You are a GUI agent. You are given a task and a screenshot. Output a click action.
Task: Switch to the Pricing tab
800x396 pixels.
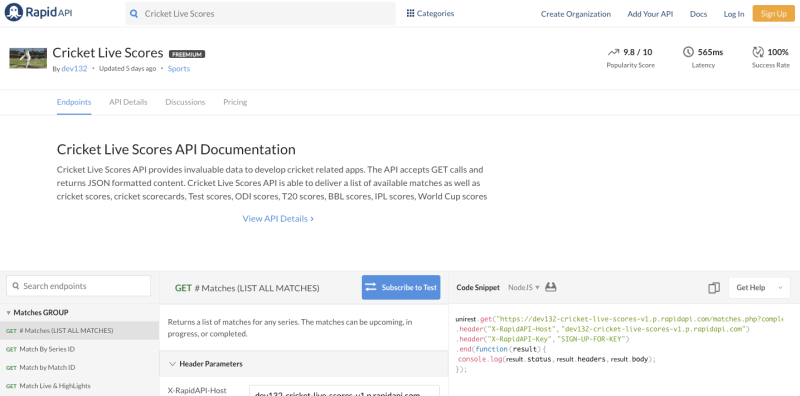point(235,102)
